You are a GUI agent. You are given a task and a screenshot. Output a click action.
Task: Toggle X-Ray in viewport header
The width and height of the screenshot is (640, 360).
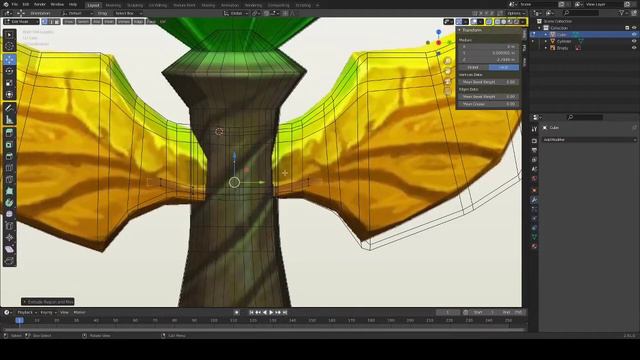[x=489, y=22]
